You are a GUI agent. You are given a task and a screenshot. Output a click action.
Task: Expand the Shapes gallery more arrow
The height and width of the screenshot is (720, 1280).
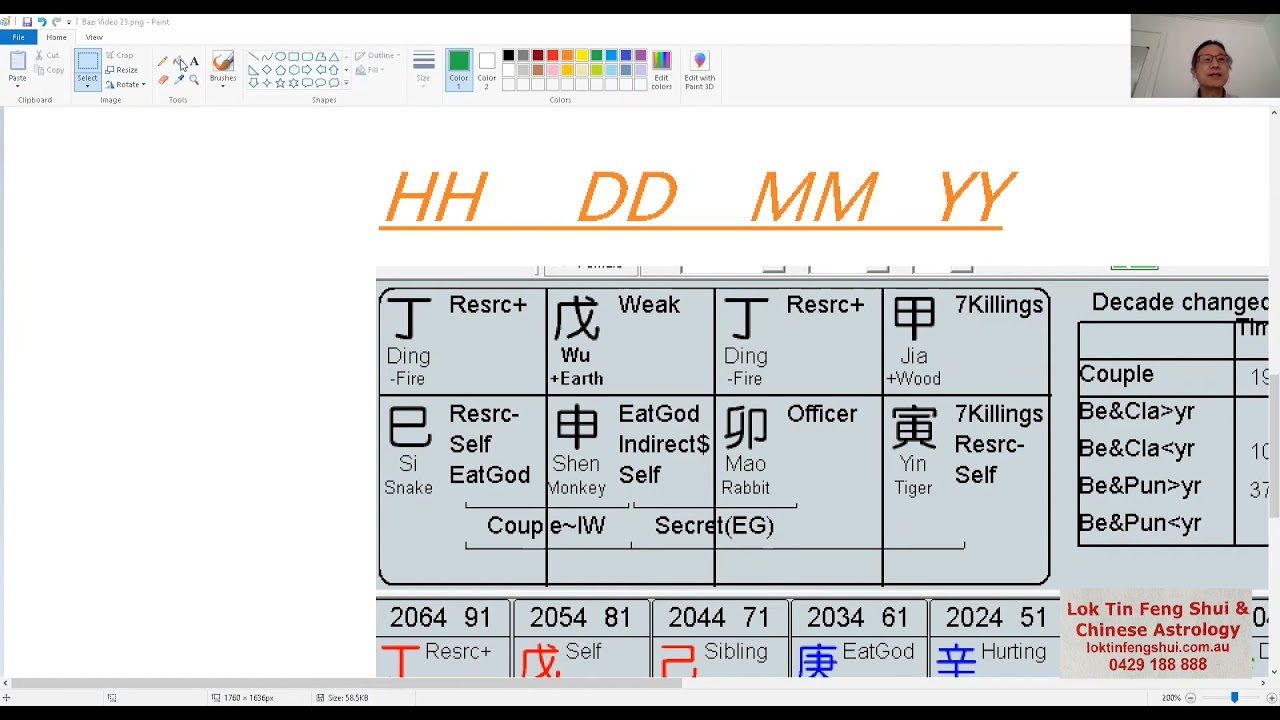(346, 83)
